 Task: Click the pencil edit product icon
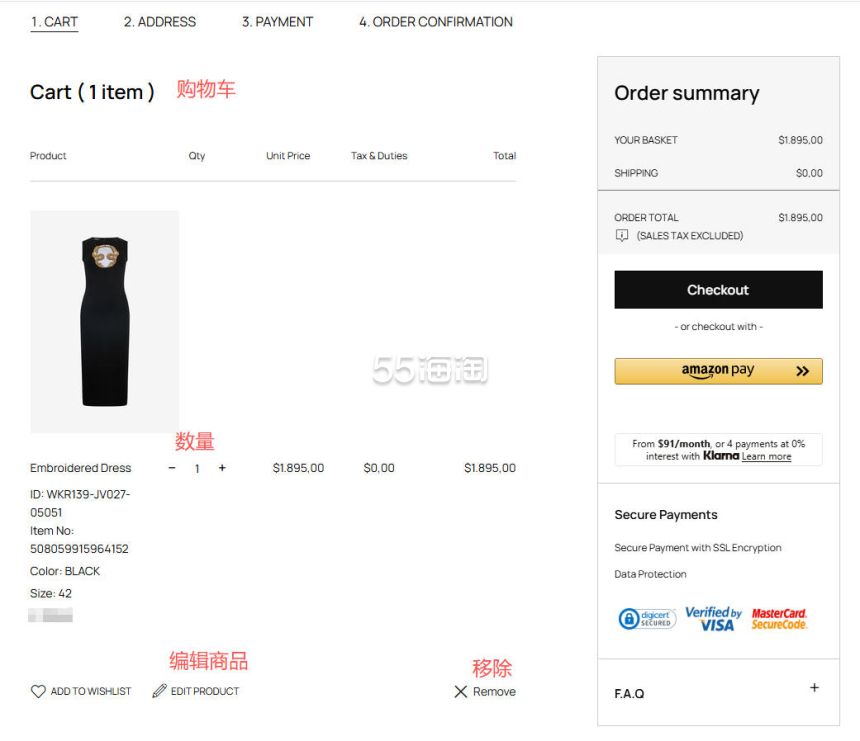(x=159, y=691)
